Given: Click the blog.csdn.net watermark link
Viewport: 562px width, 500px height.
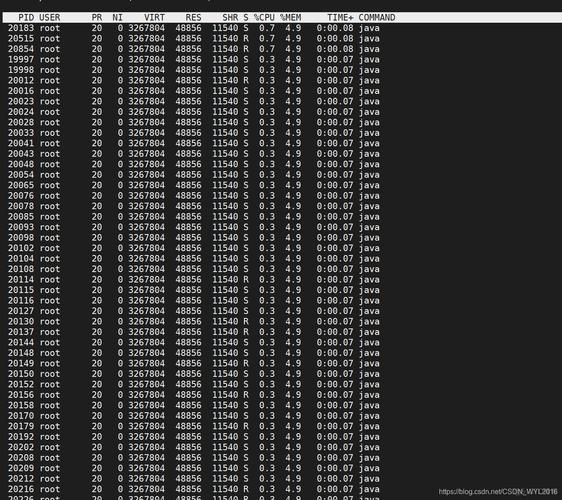Looking at the screenshot, I should tap(498, 492).
